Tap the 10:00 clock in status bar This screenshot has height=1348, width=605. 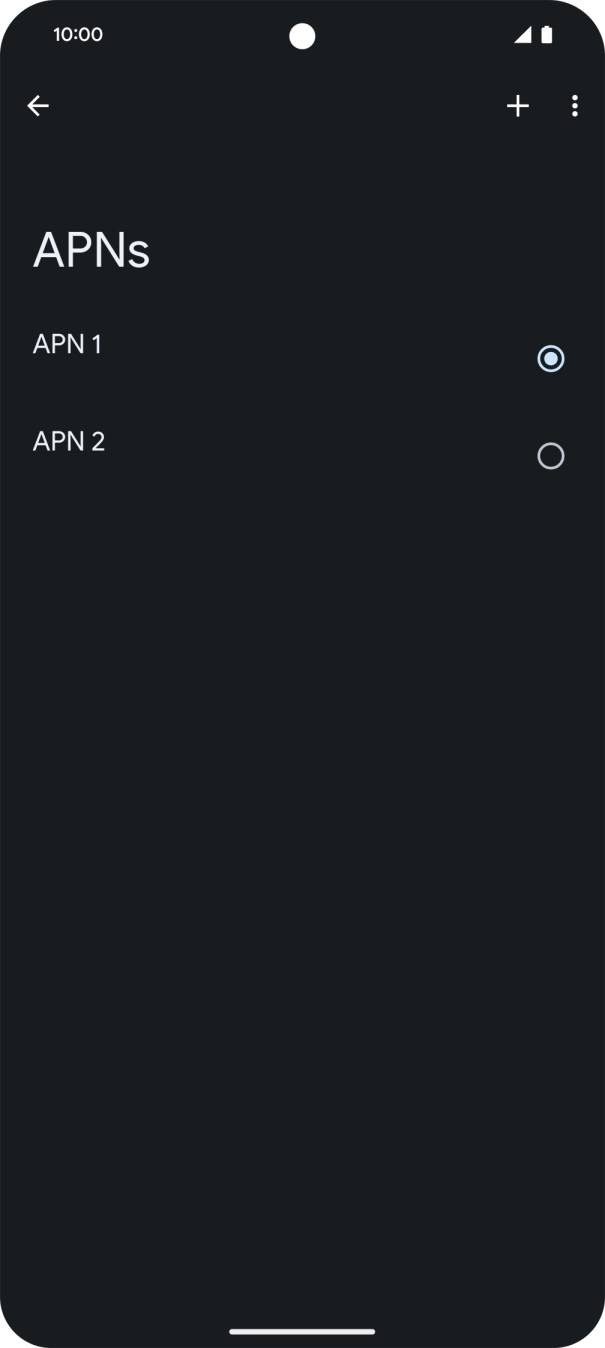pyautogui.click(x=78, y=35)
